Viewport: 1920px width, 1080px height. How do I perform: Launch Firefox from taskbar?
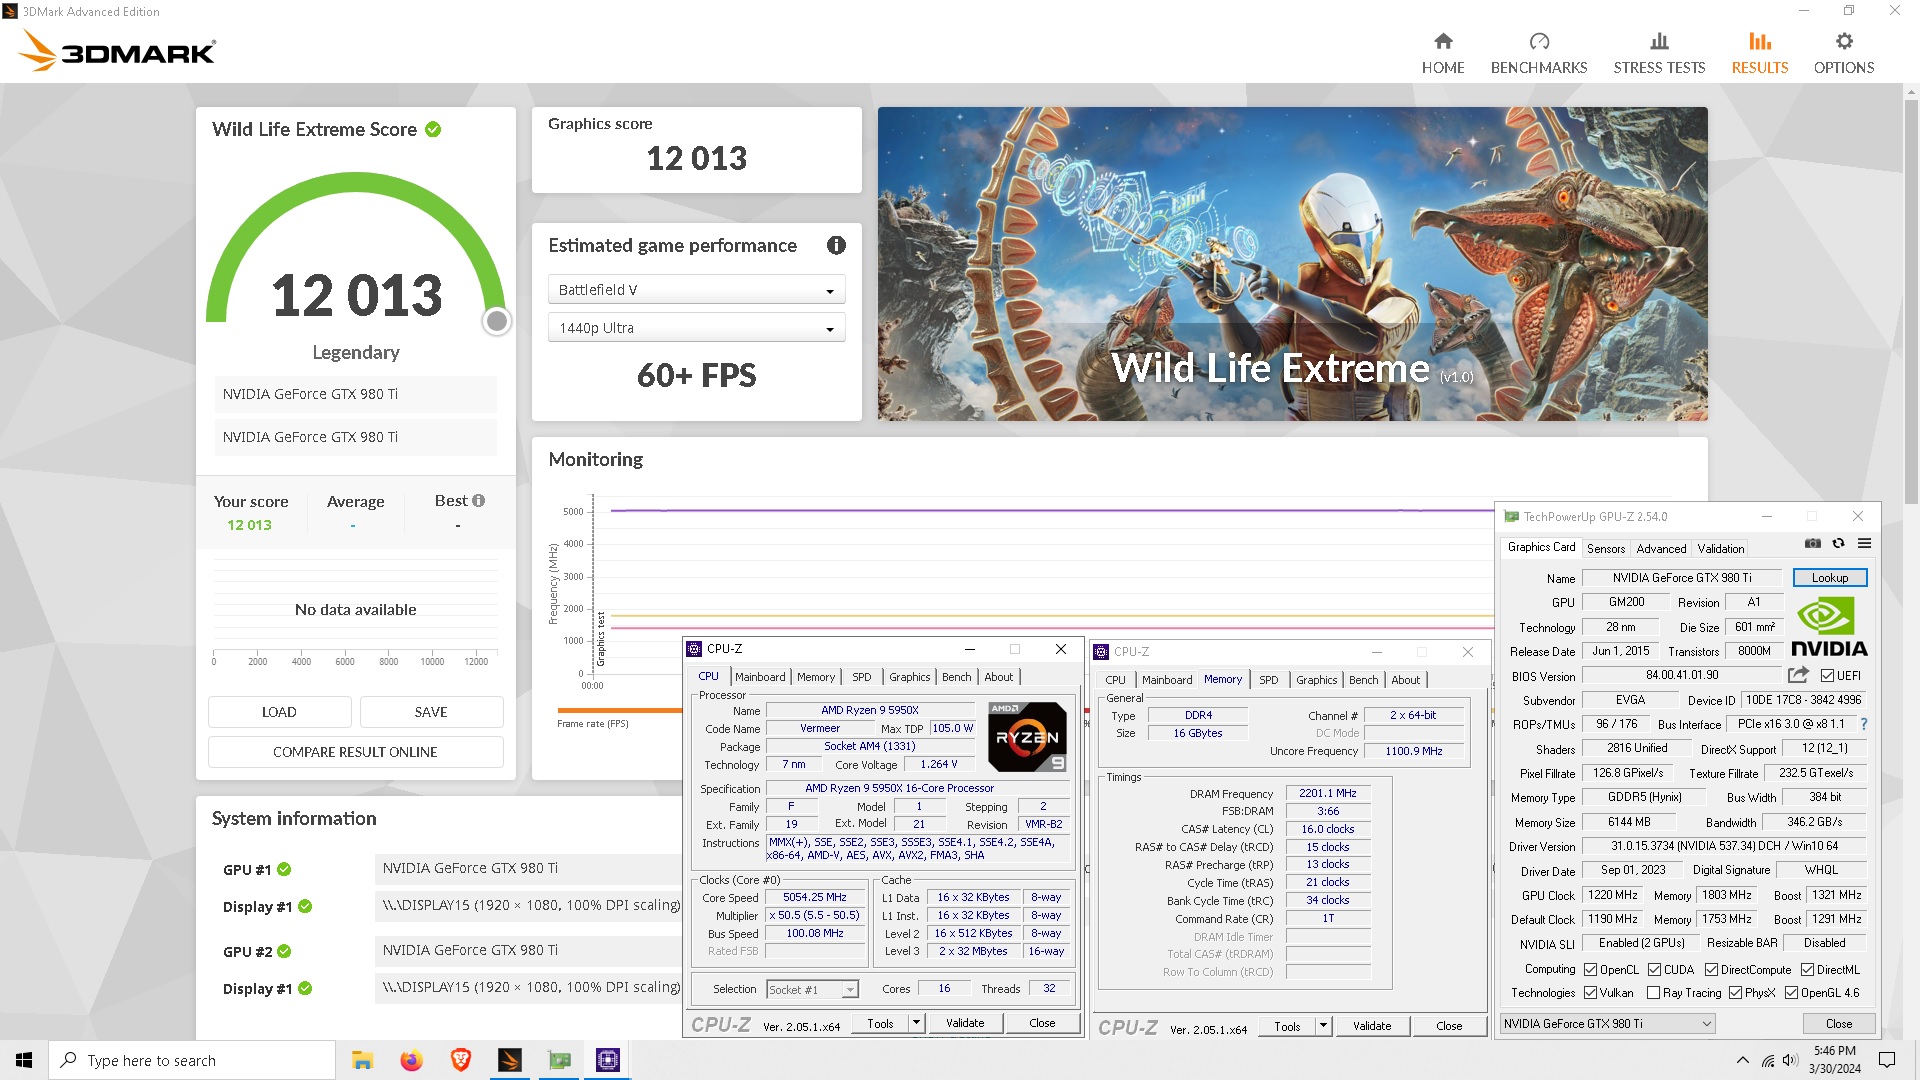[x=411, y=1060]
